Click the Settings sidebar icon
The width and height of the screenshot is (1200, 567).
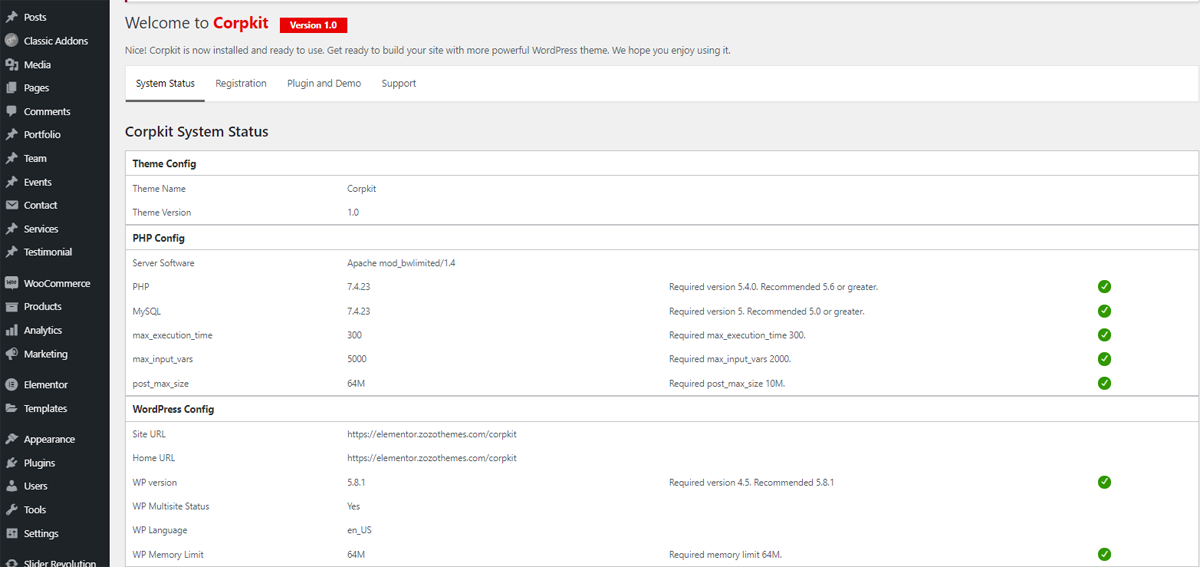(x=12, y=533)
